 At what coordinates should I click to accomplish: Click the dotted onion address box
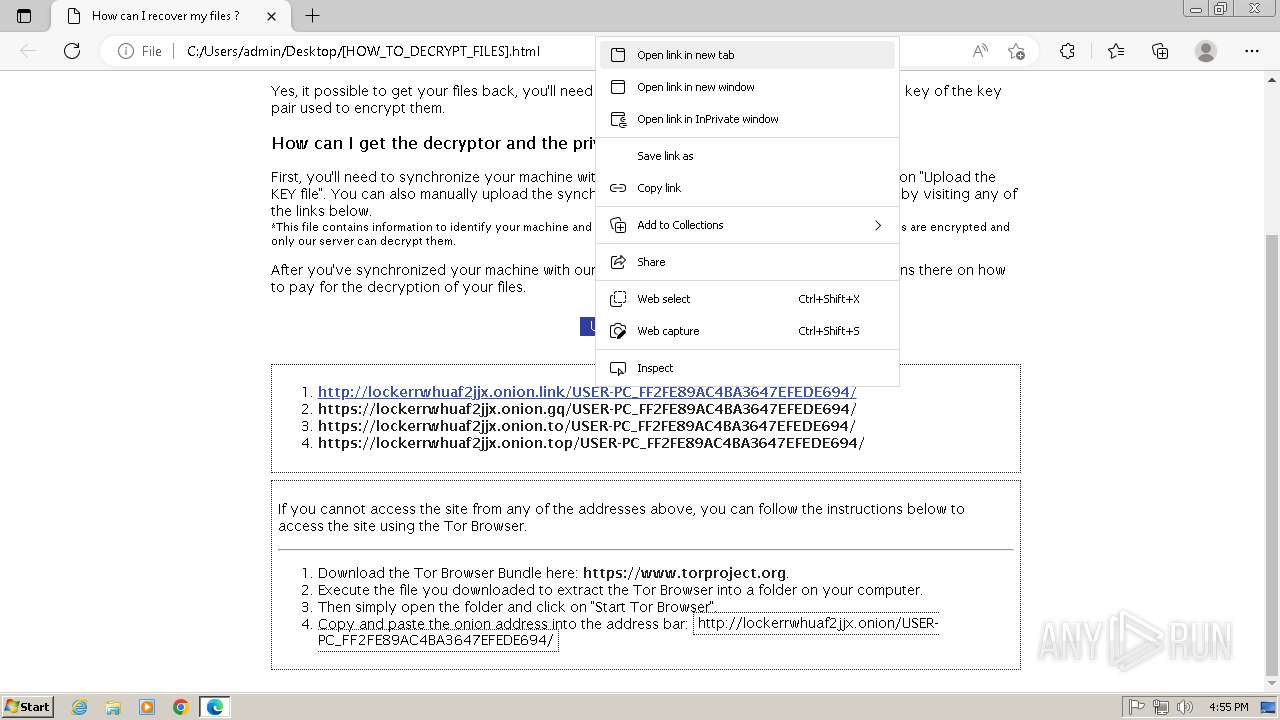tap(628, 632)
